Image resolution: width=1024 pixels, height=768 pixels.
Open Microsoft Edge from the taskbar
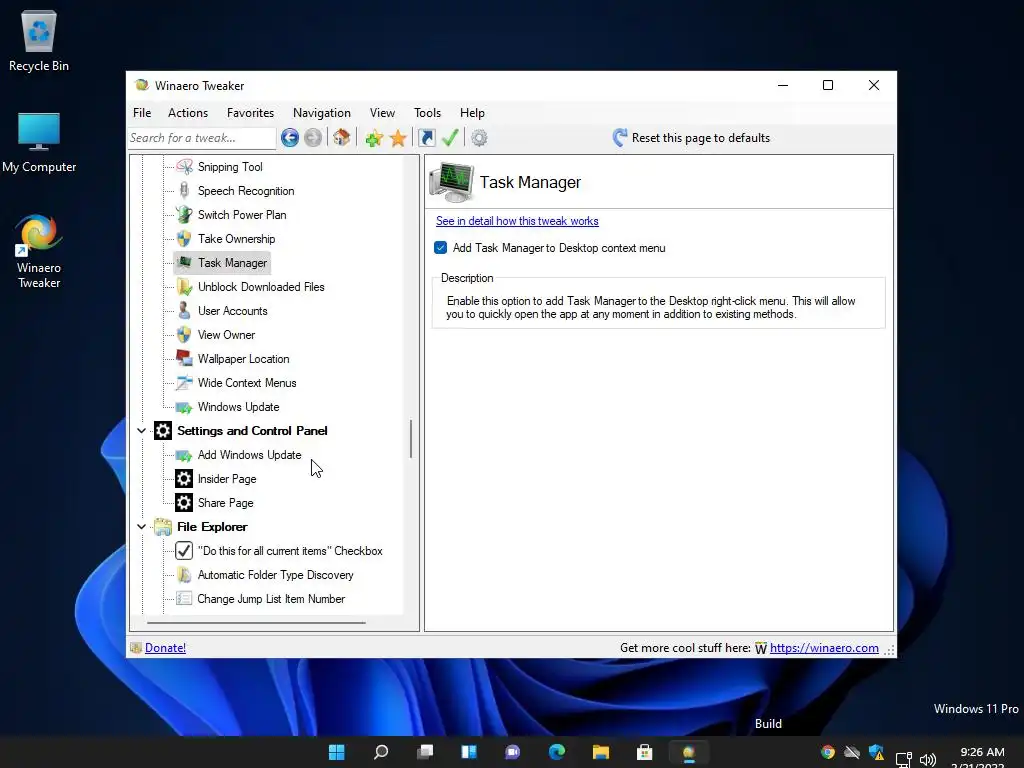pos(556,752)
